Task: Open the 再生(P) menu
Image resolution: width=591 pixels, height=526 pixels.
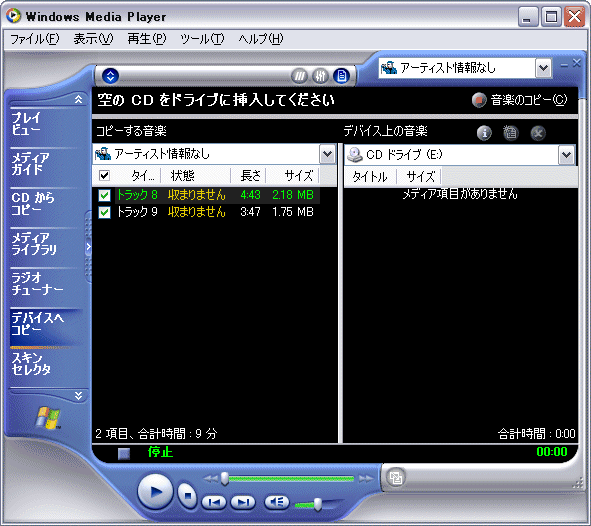Action: [147, 39]
